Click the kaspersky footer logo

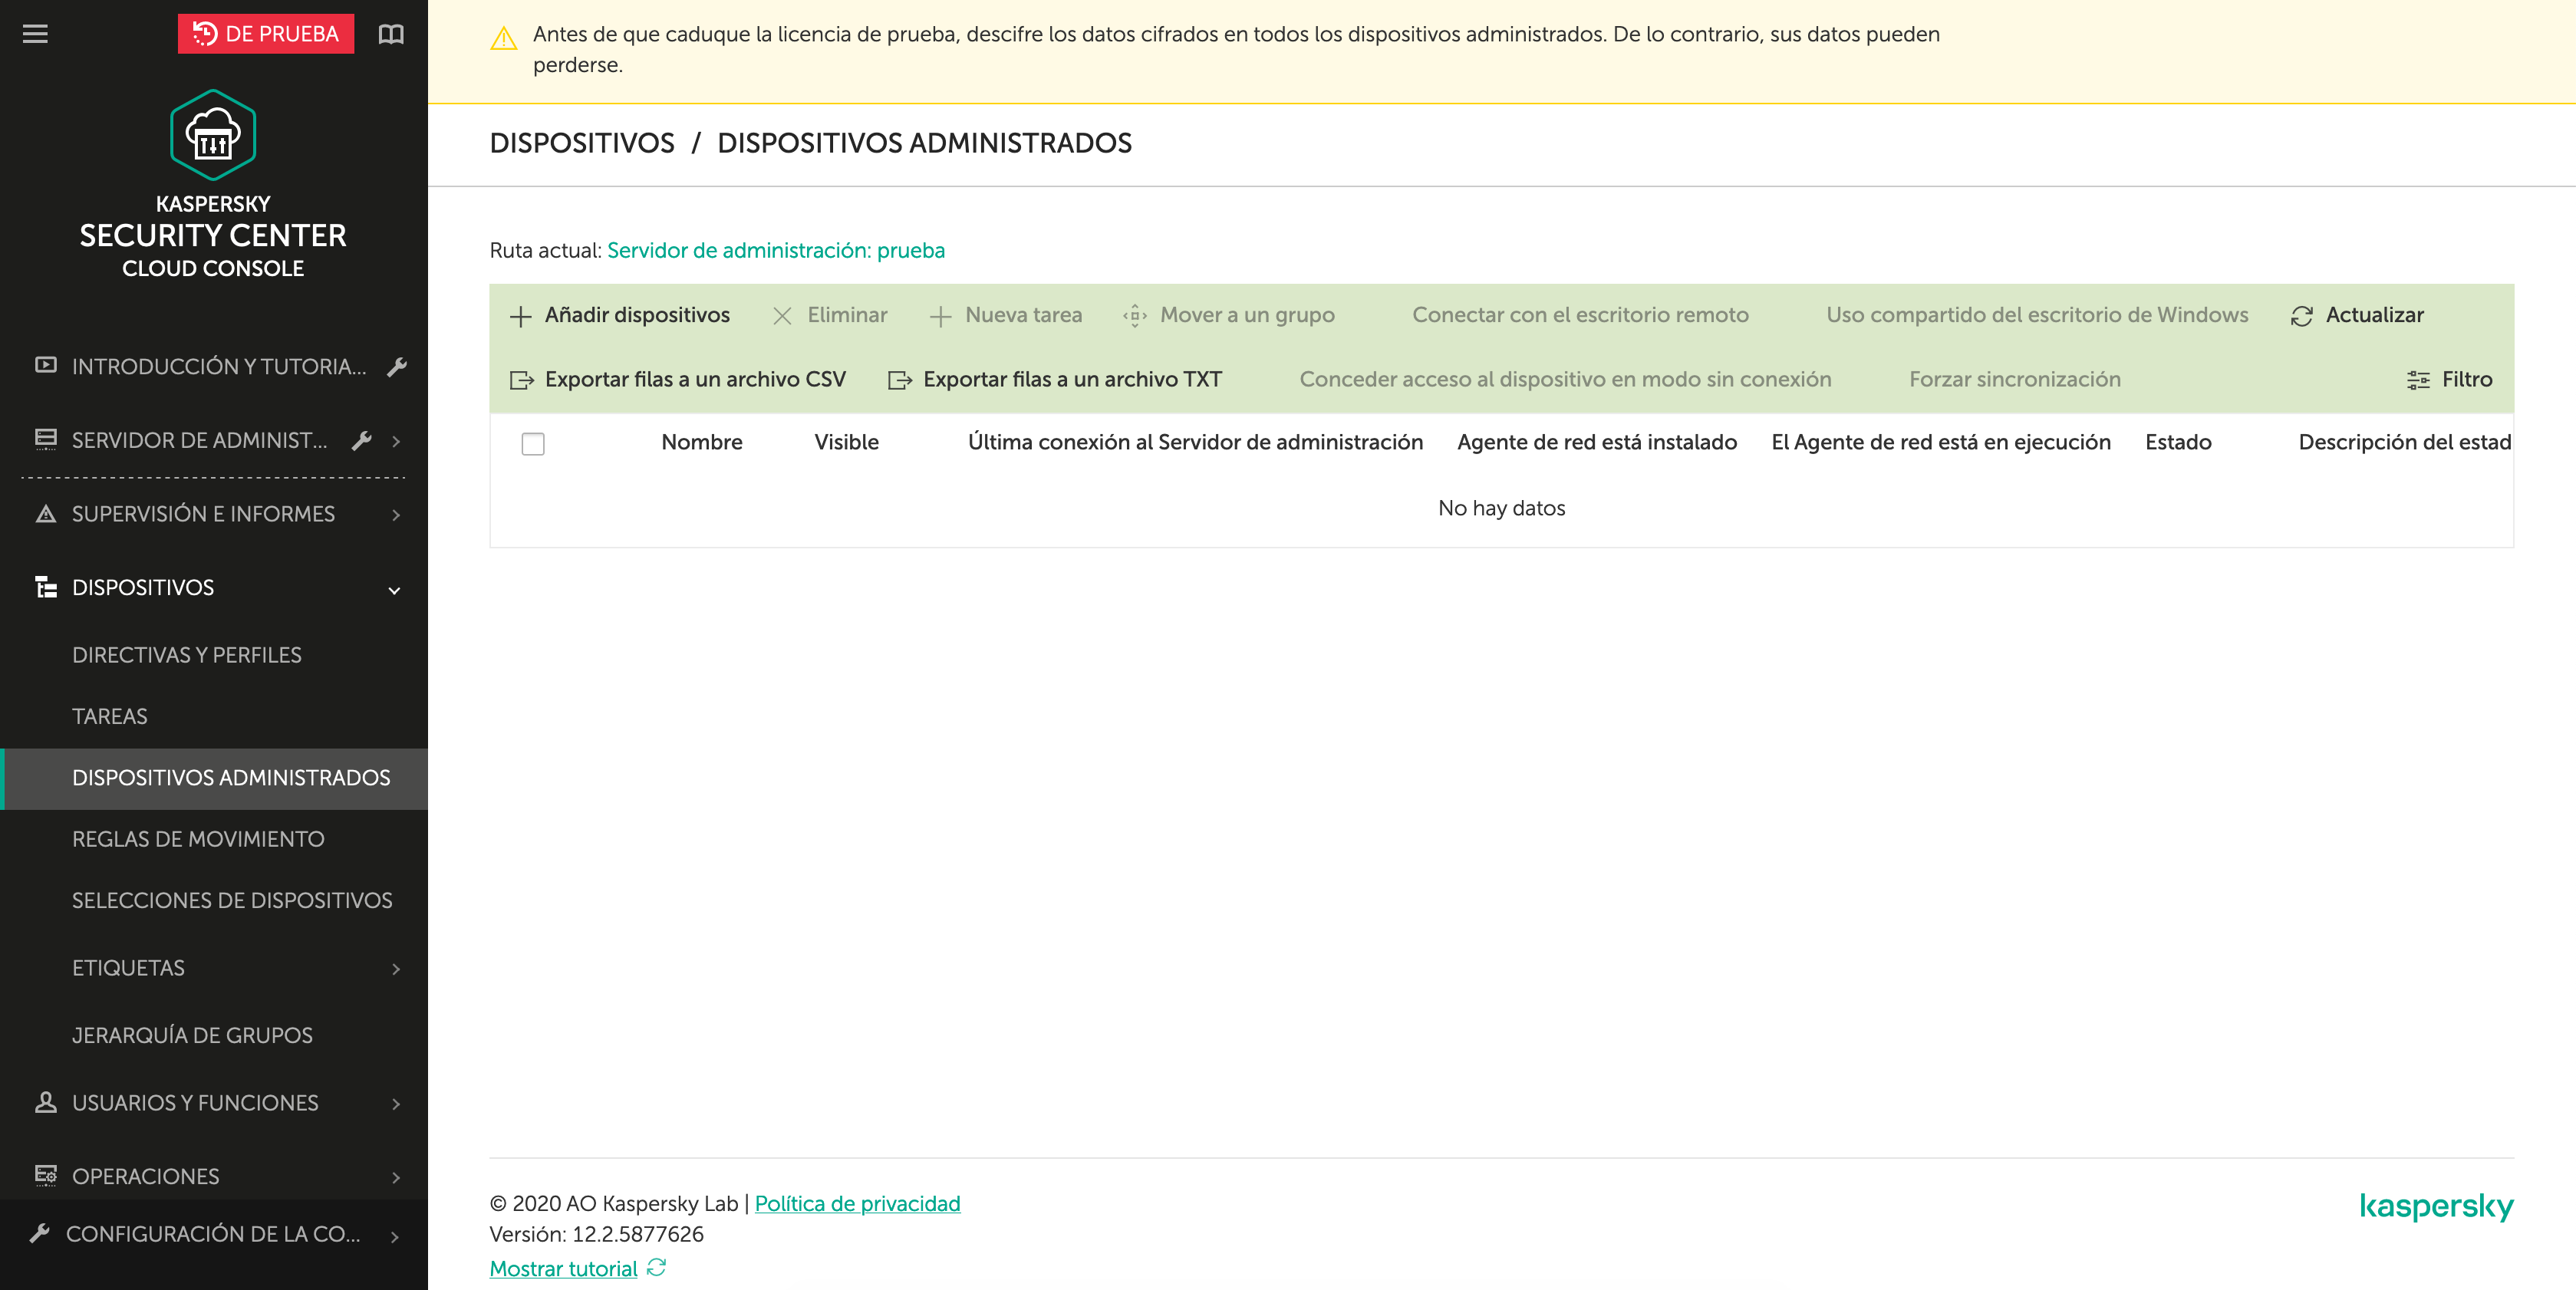point(2436,1207)
